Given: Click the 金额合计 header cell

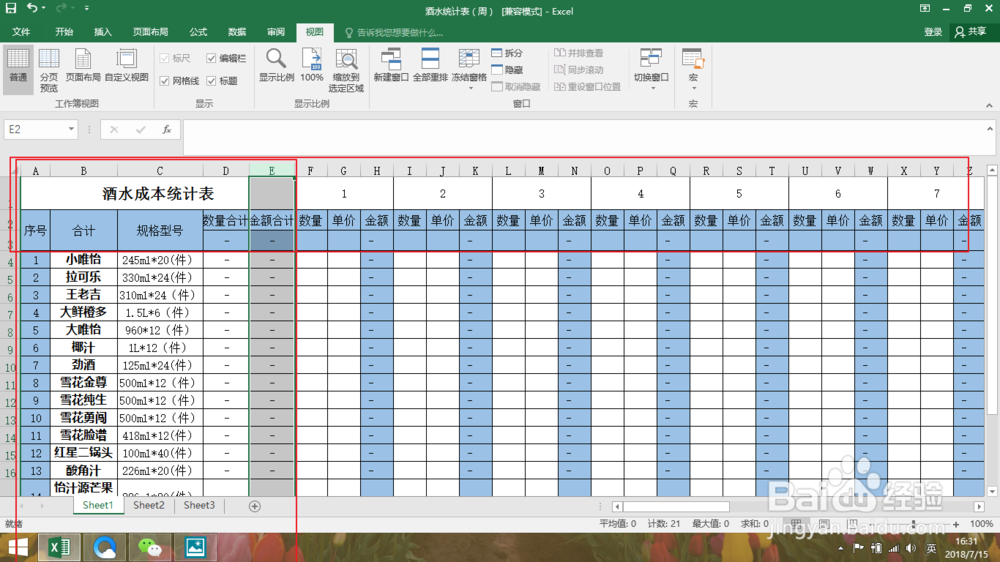Looking at the screenshot, I should tap(272, 221).
